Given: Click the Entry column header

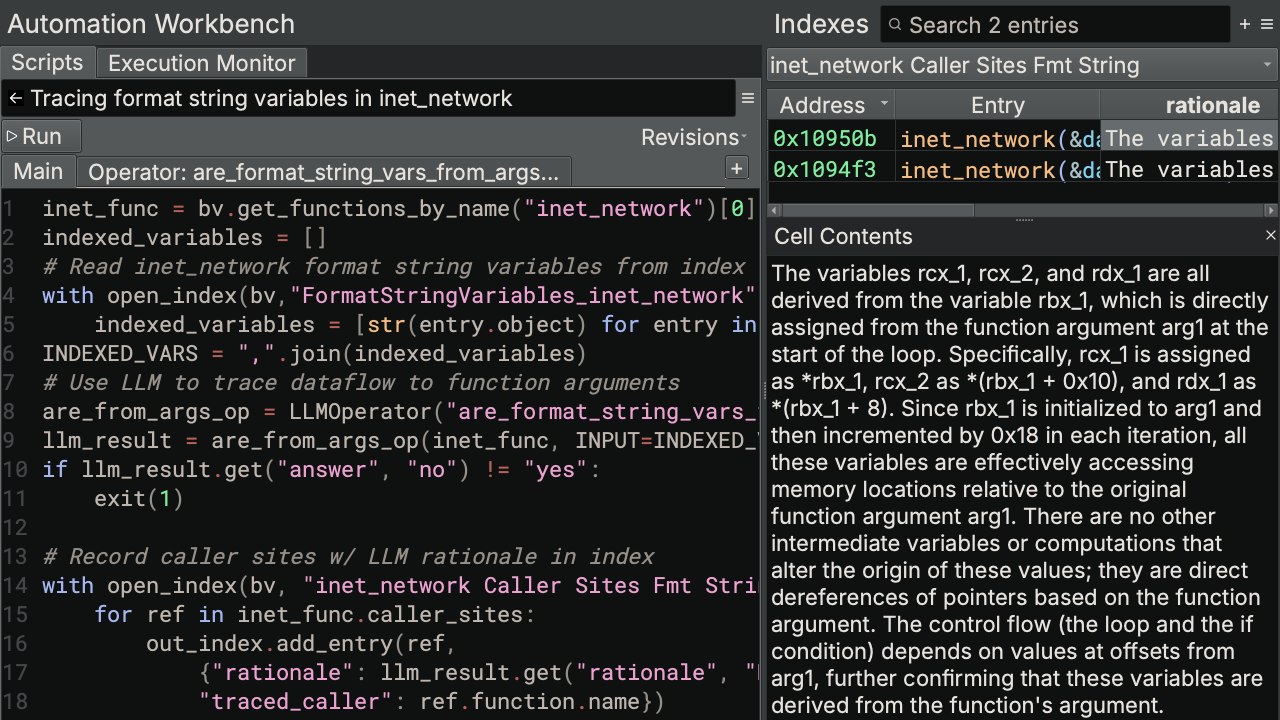Looking at the screenshot, I should tap(997, 105).
